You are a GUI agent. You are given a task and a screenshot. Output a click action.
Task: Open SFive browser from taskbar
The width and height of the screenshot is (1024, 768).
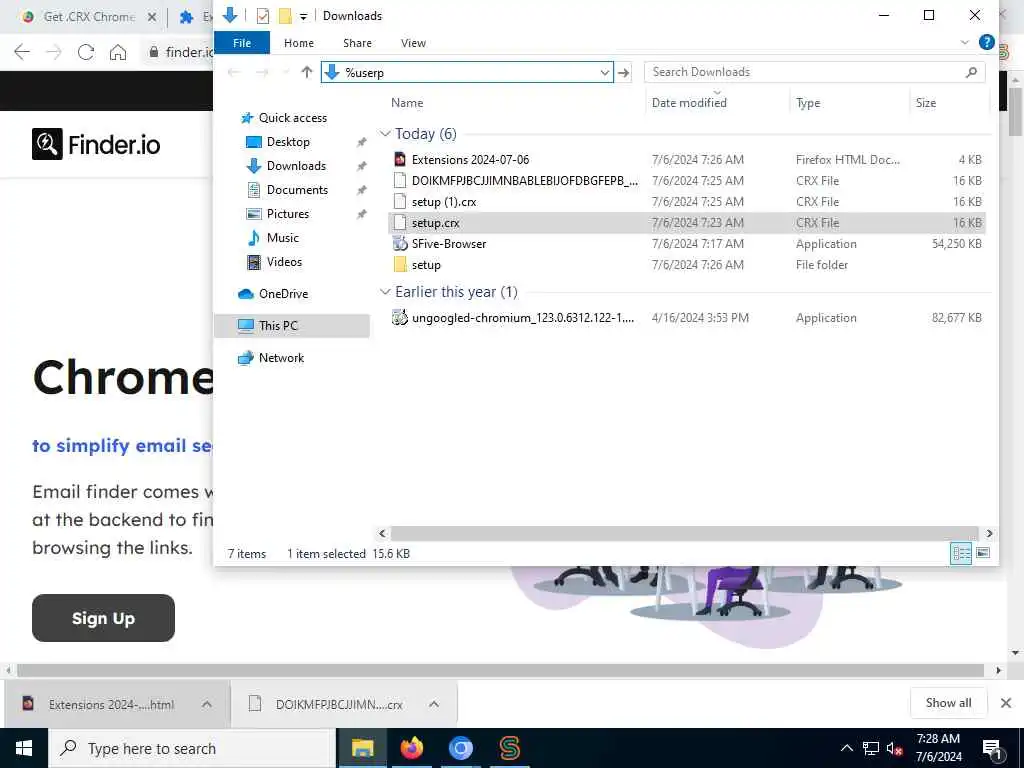[509, 748]
